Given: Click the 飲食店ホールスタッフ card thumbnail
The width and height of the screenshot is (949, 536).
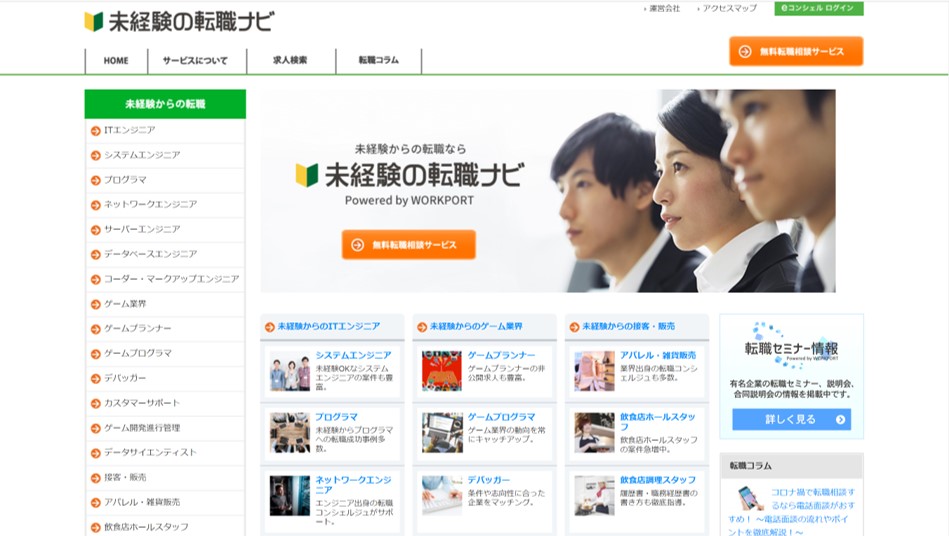Looking at the screenshot, I should point(594,433).
